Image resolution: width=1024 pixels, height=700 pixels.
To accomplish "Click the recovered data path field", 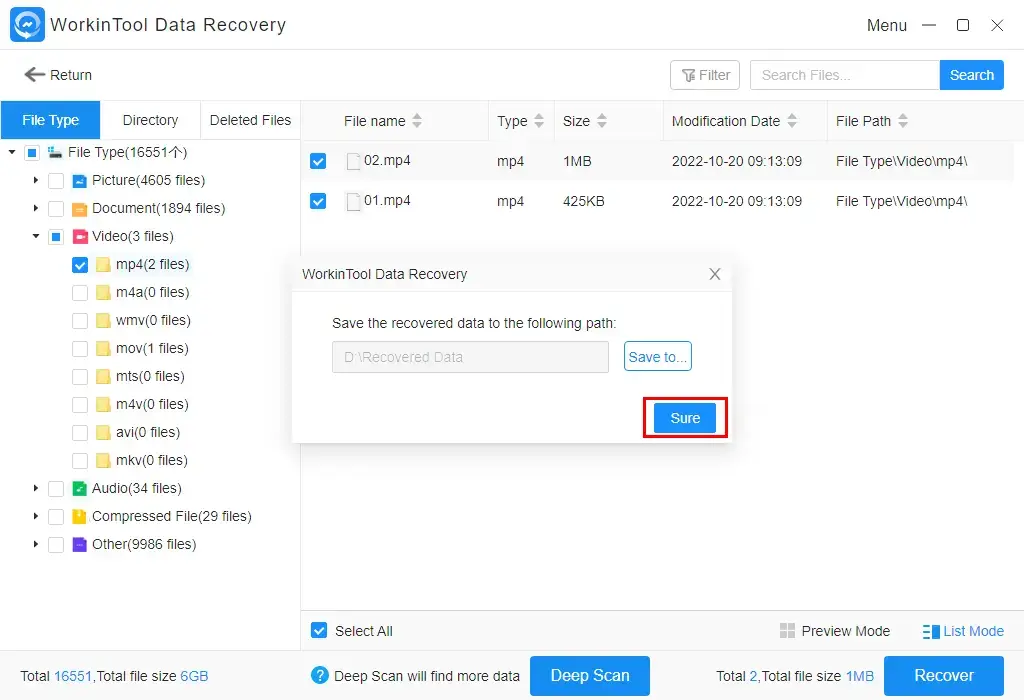I will click(470, 357).
